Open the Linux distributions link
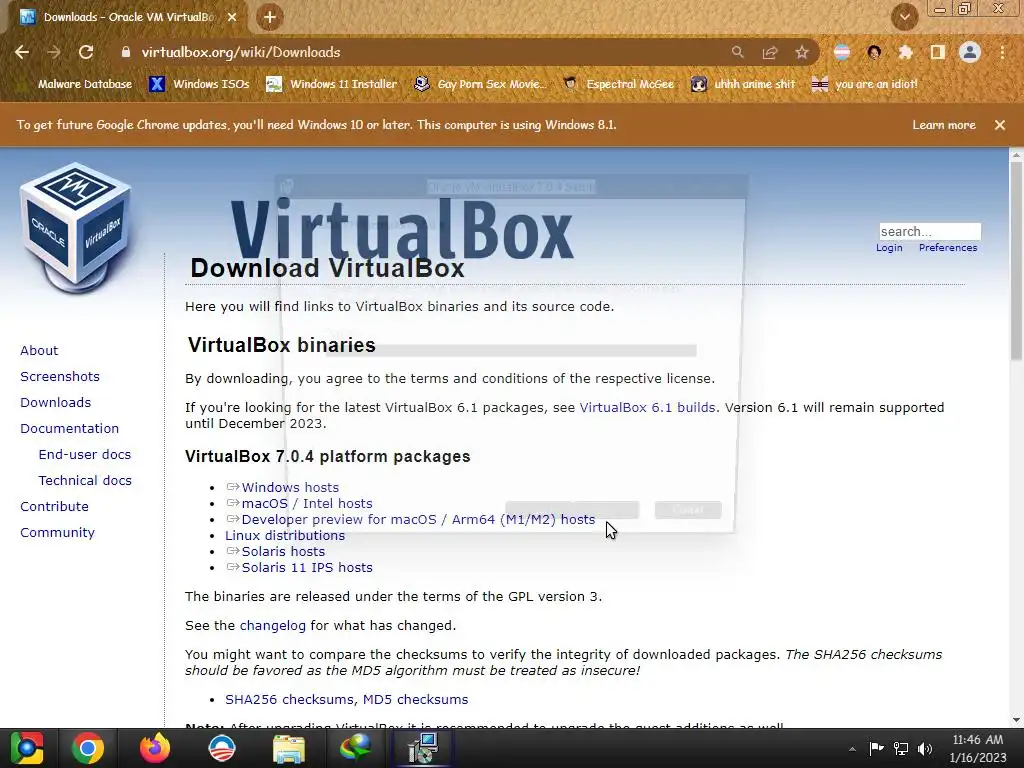 [x=285, y=536]
